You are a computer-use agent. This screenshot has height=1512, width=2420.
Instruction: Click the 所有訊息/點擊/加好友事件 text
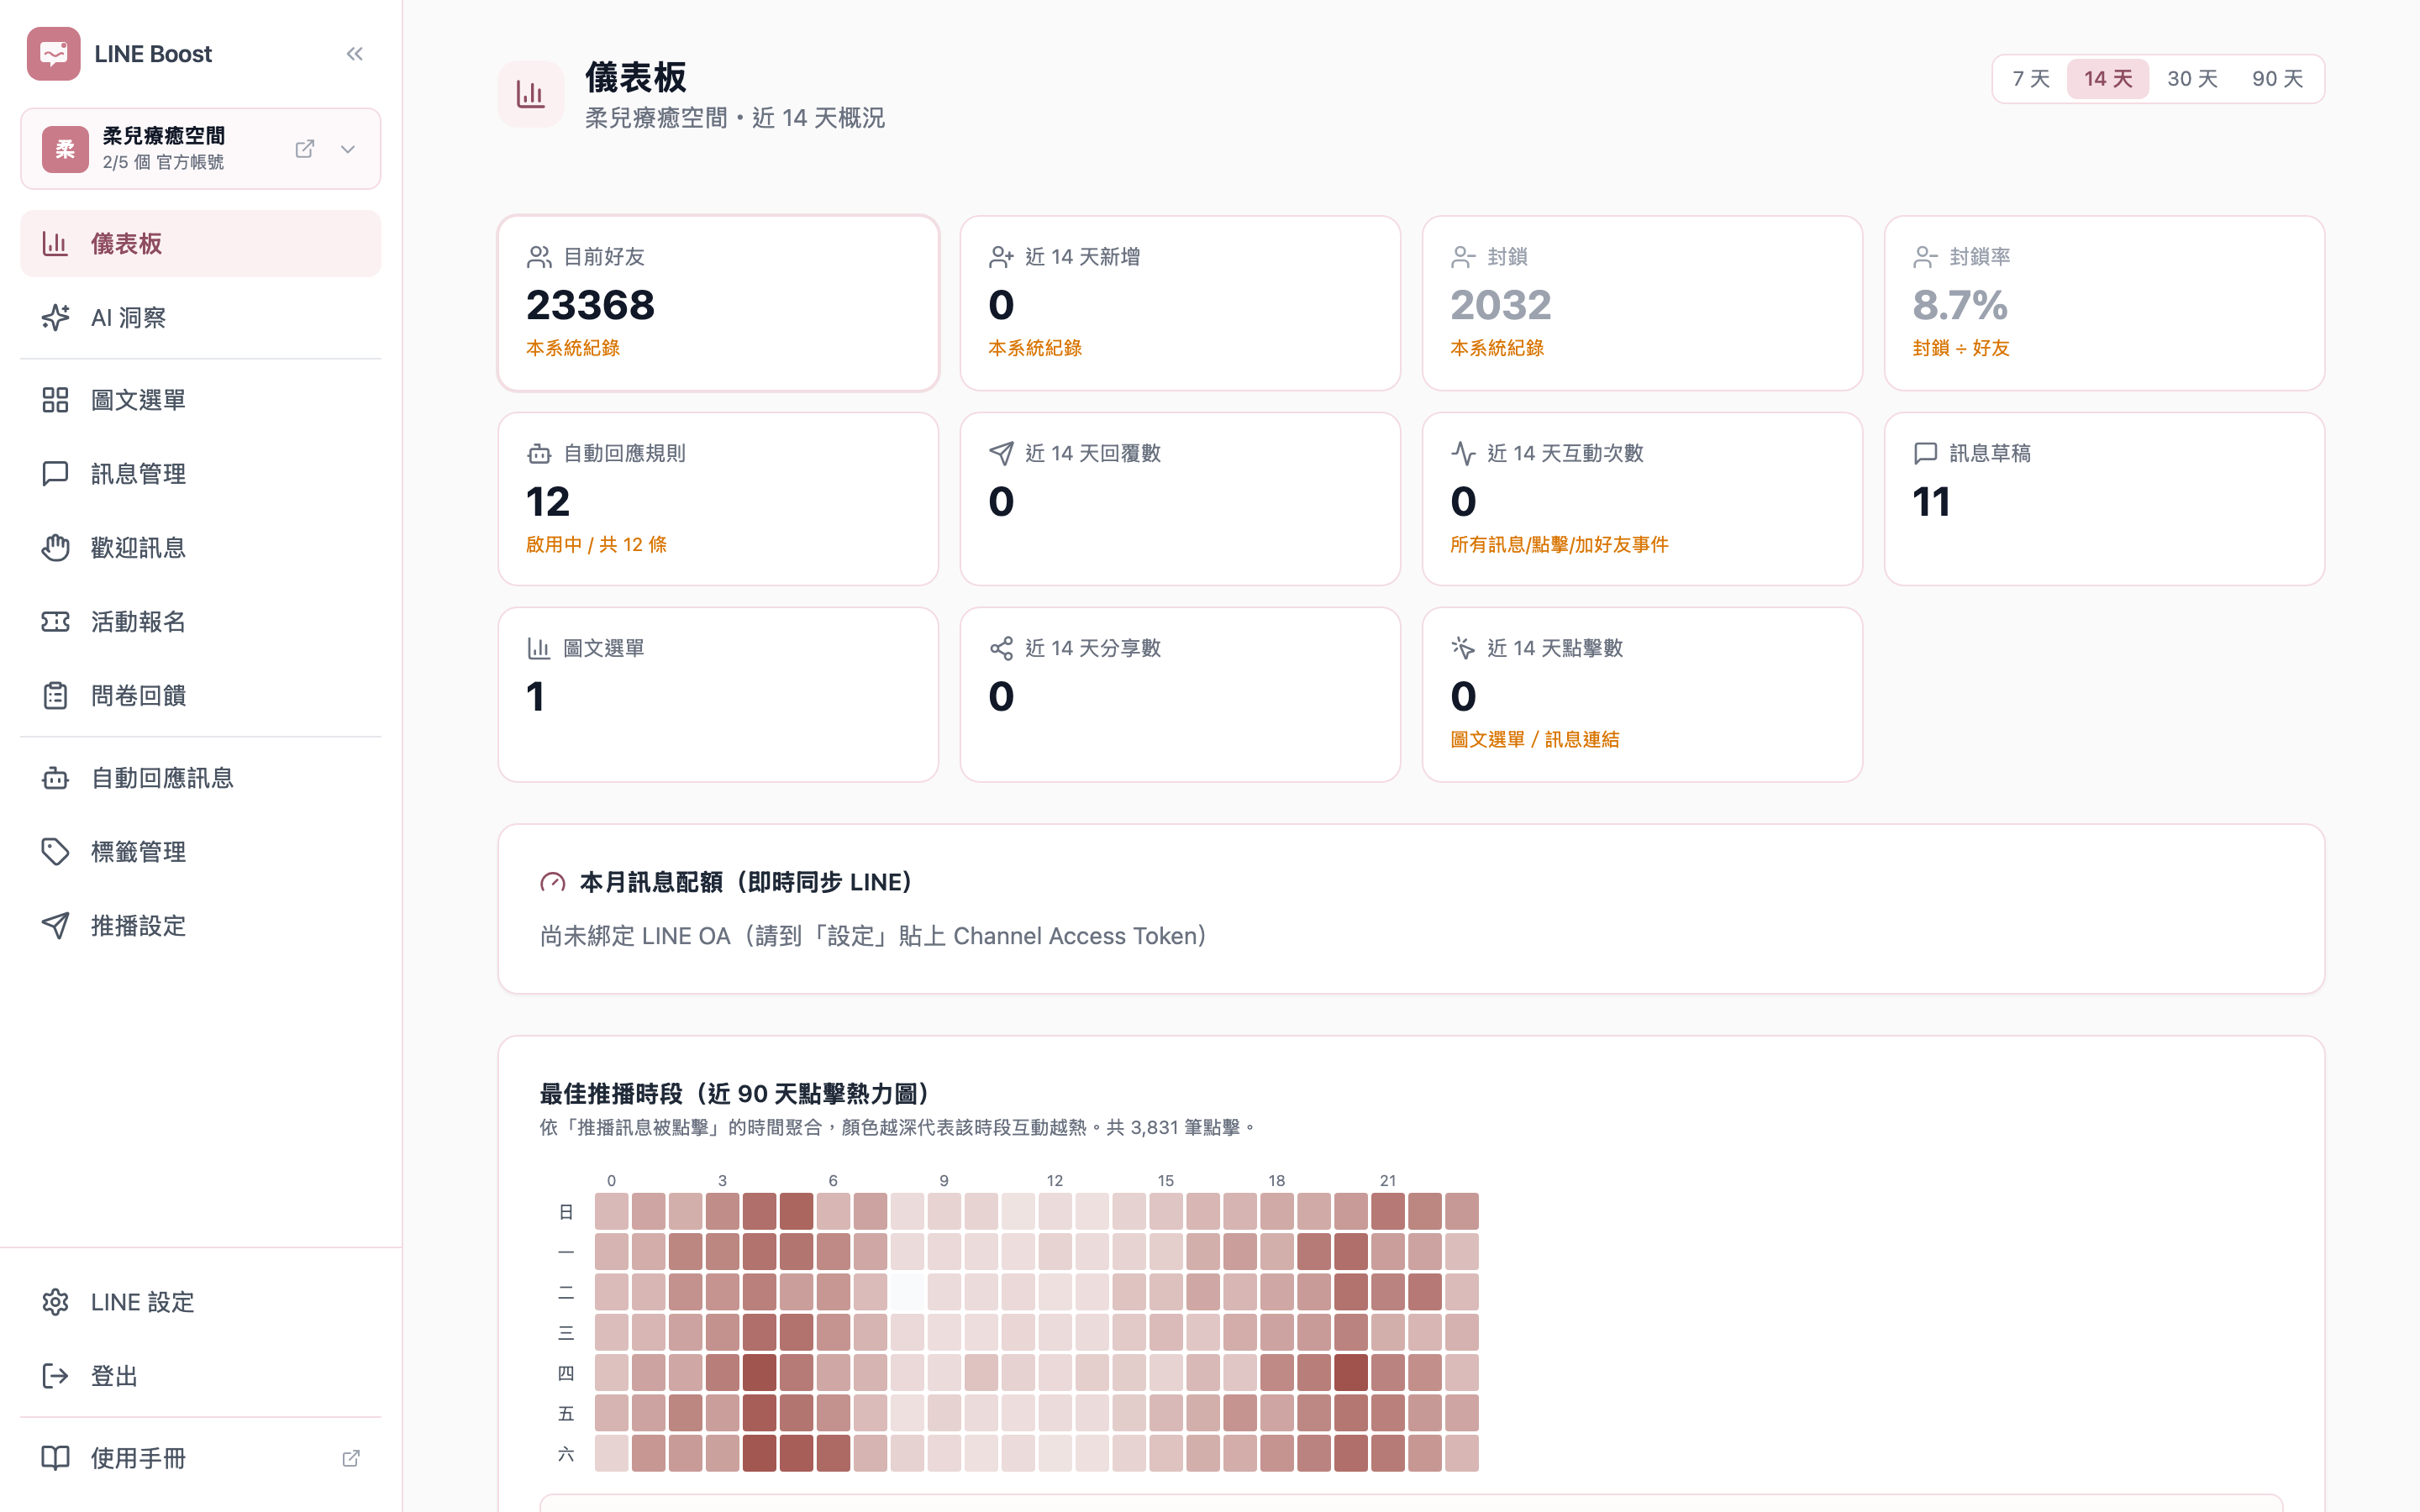[1559, 545]
